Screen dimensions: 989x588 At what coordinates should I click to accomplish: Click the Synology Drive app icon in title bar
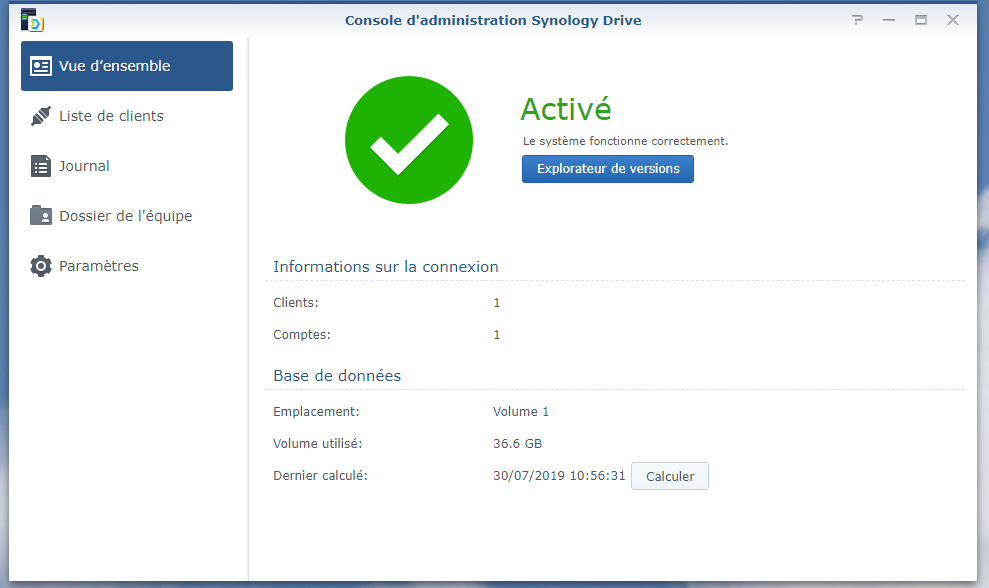[32, 20]
